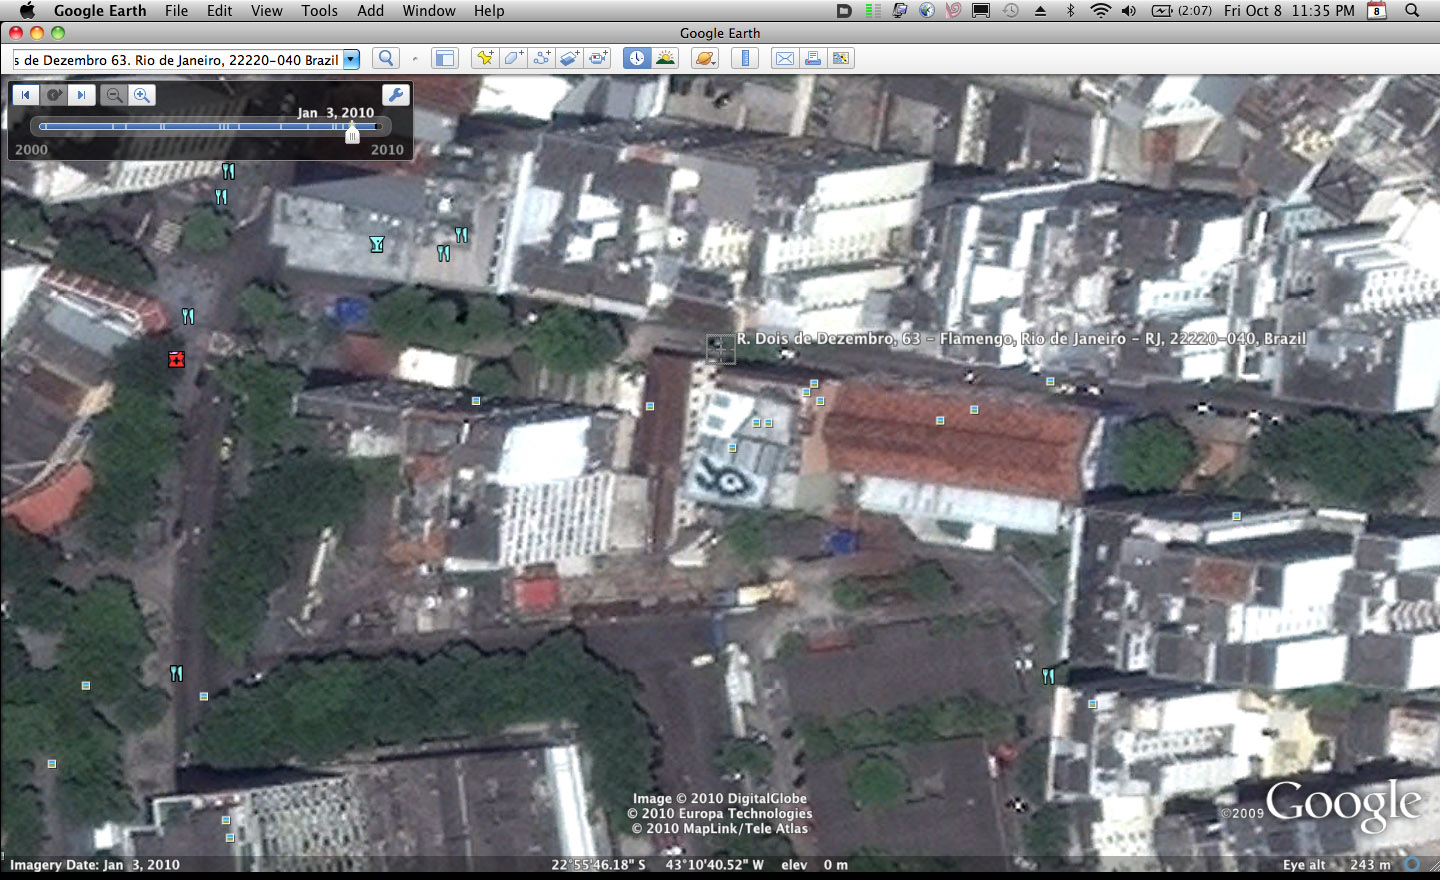Add an image overlay
This screenshot has height=880, width=1440.
coord(569,59)
